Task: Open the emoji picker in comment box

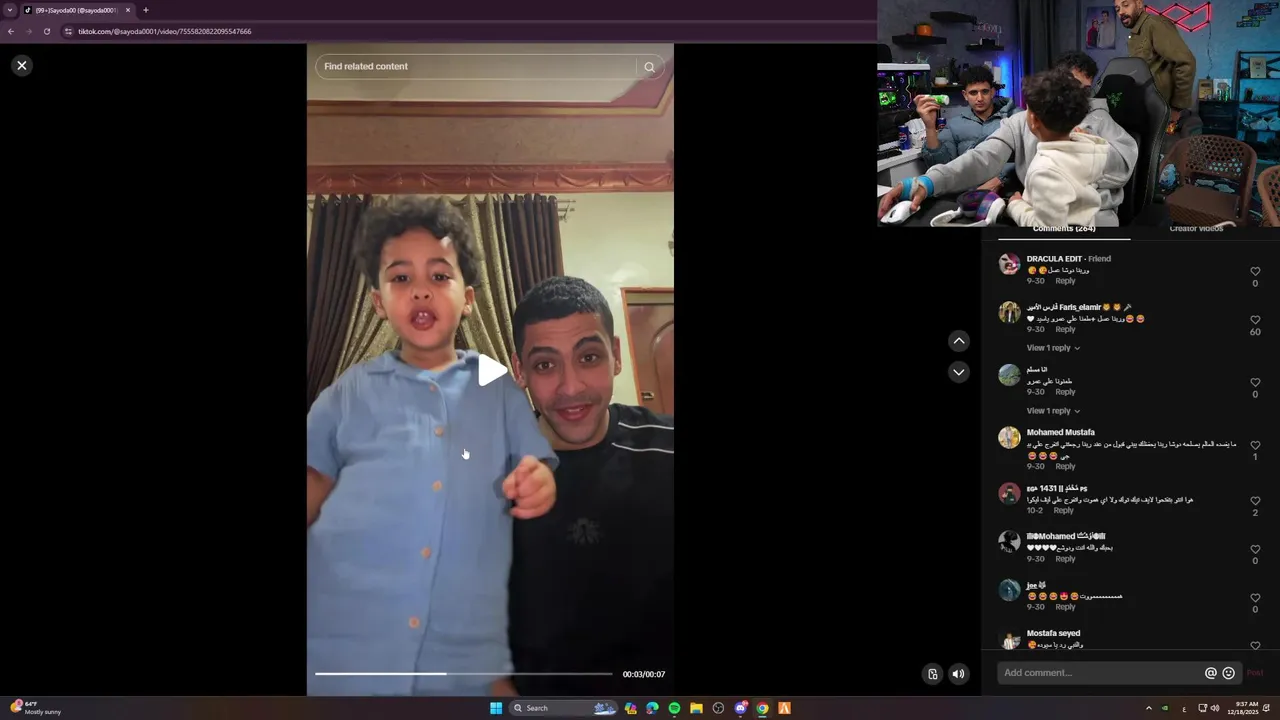Action: [x=1228, y=673]
